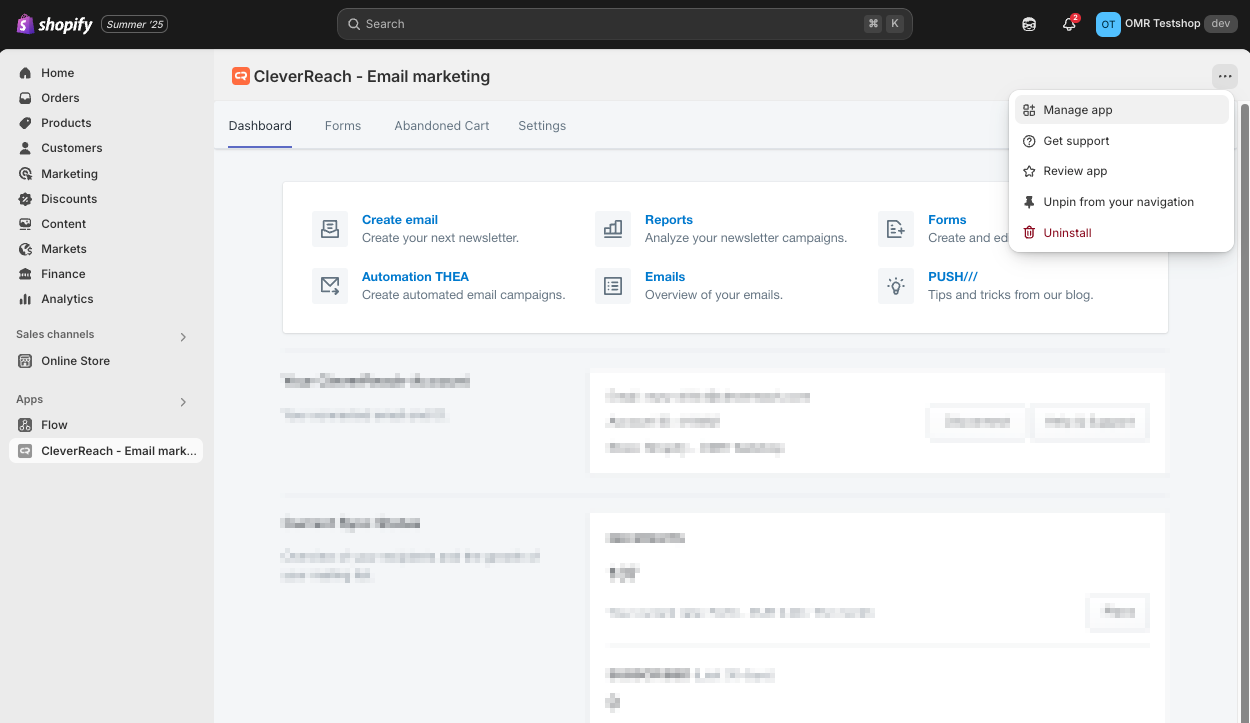Image resolution: width=1250 pixels, height=723 pixels.
Task: Click the Customers person icon
Action: (x=25, y=148)
